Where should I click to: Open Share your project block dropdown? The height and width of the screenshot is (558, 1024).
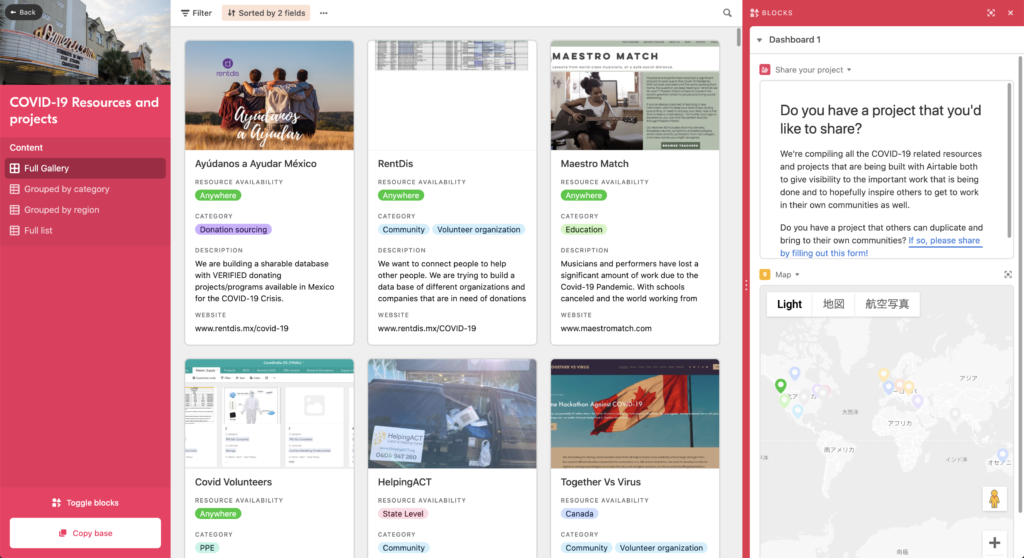point(849,70)
